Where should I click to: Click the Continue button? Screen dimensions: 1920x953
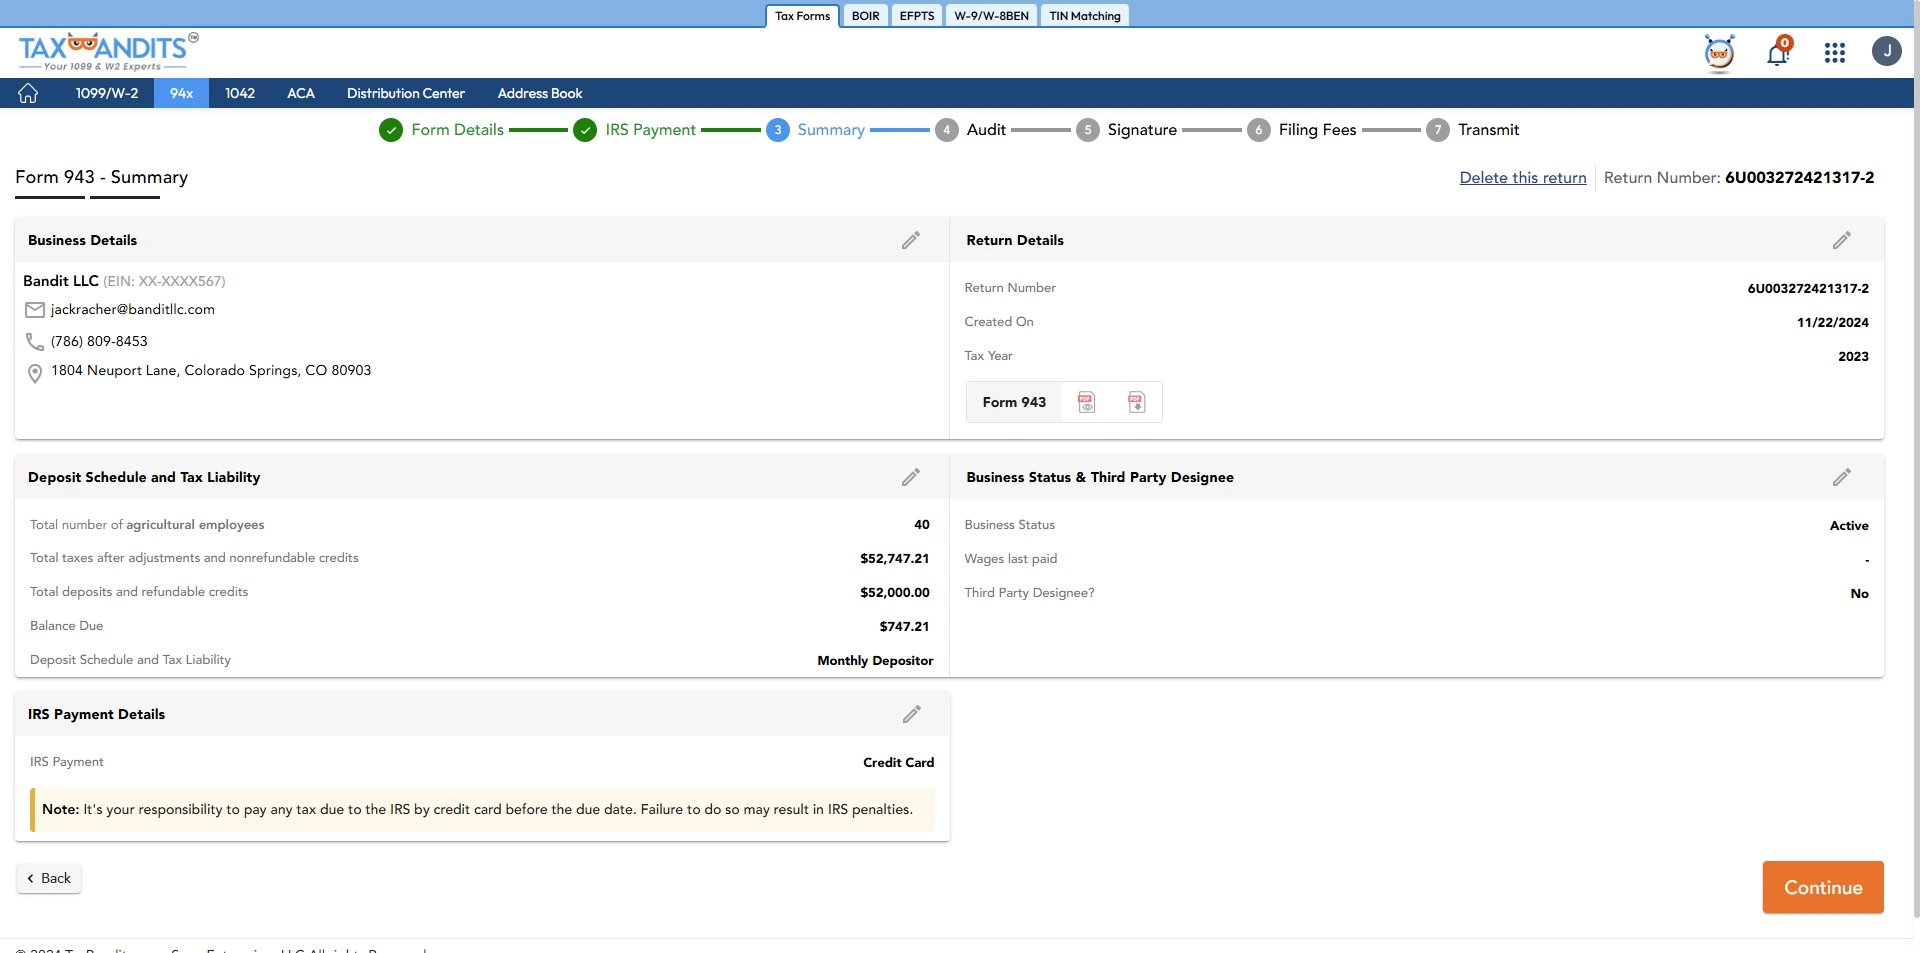click(1822, 887)
